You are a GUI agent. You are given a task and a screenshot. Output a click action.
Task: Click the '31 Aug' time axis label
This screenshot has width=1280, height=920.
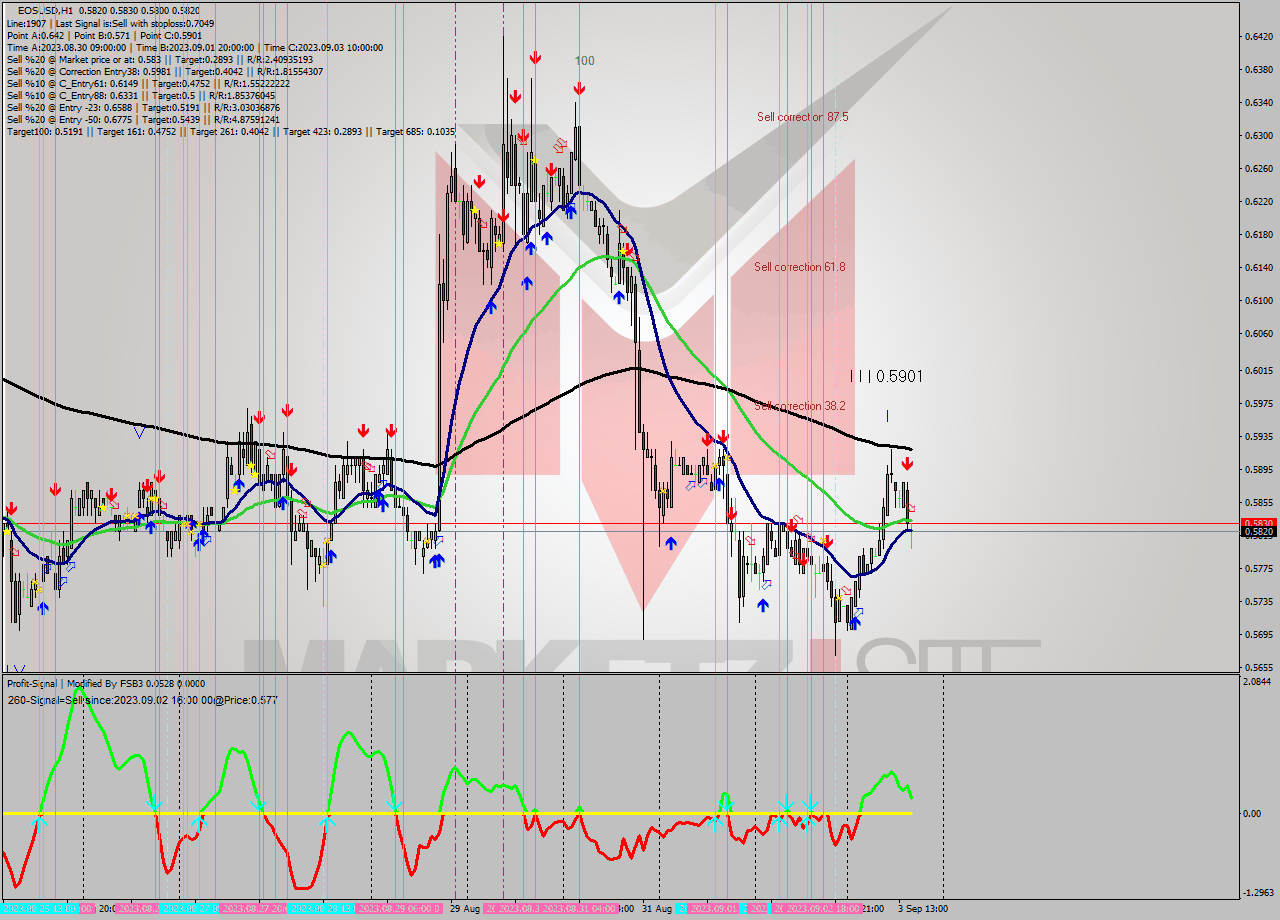pyautogui.click(x=656, y=908)
